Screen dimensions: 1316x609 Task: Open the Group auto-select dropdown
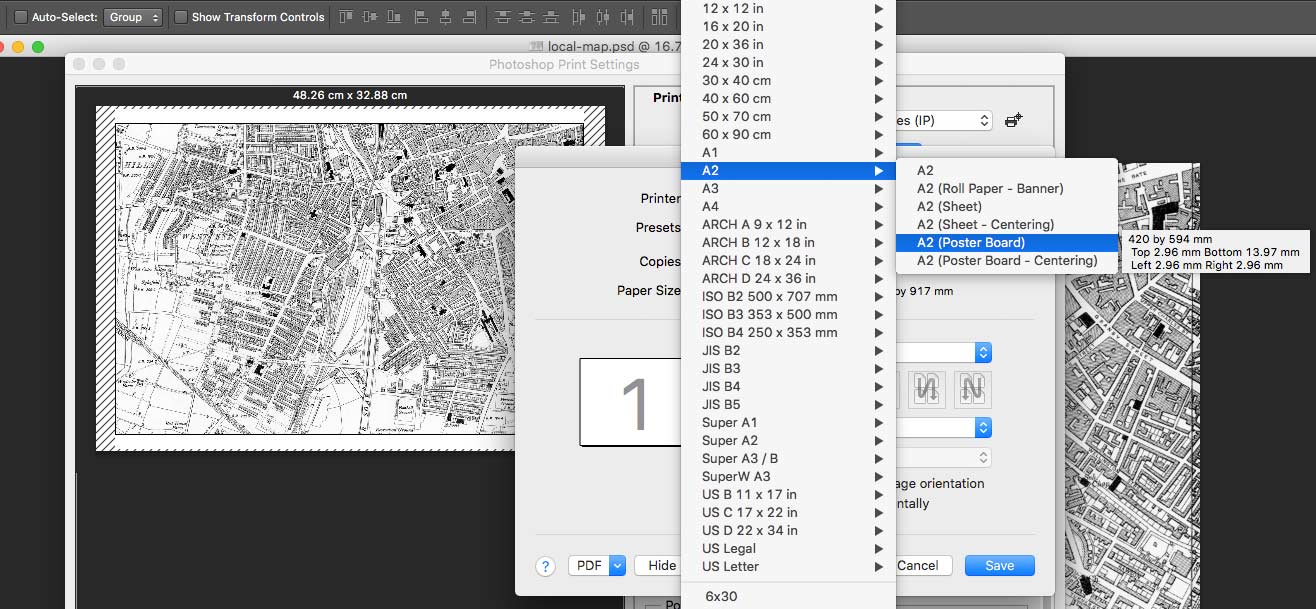[133, 17]
